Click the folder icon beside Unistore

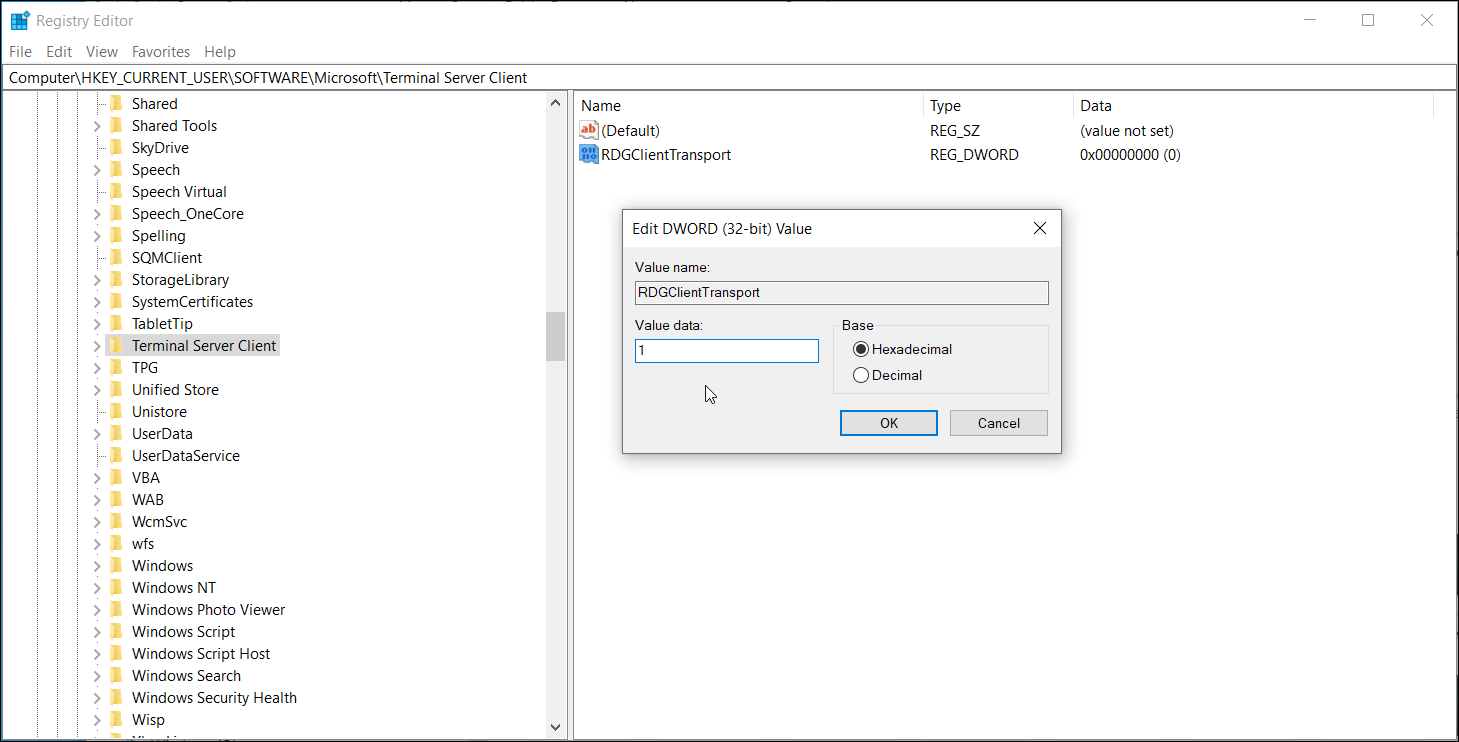click(116, 411)
